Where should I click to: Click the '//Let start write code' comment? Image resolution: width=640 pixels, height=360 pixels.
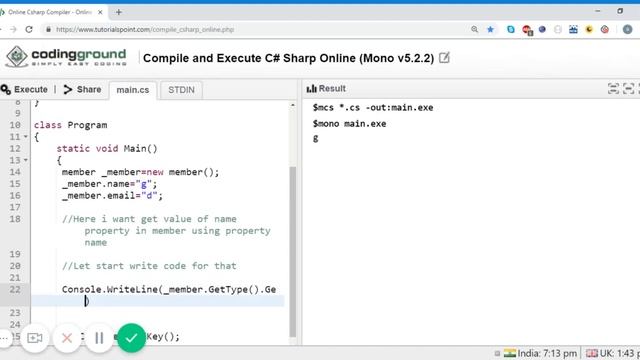tap(149, 266)
